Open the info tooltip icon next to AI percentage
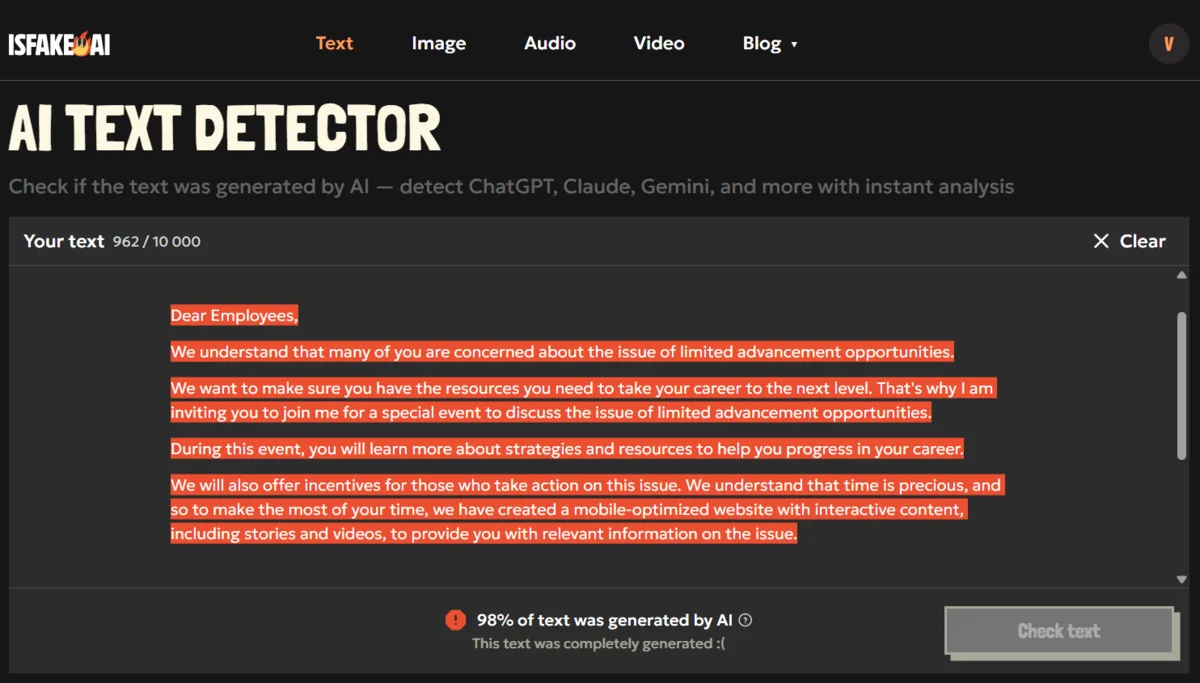The width and height of the screenshot is (1200, 683). (x=744, y=620)
